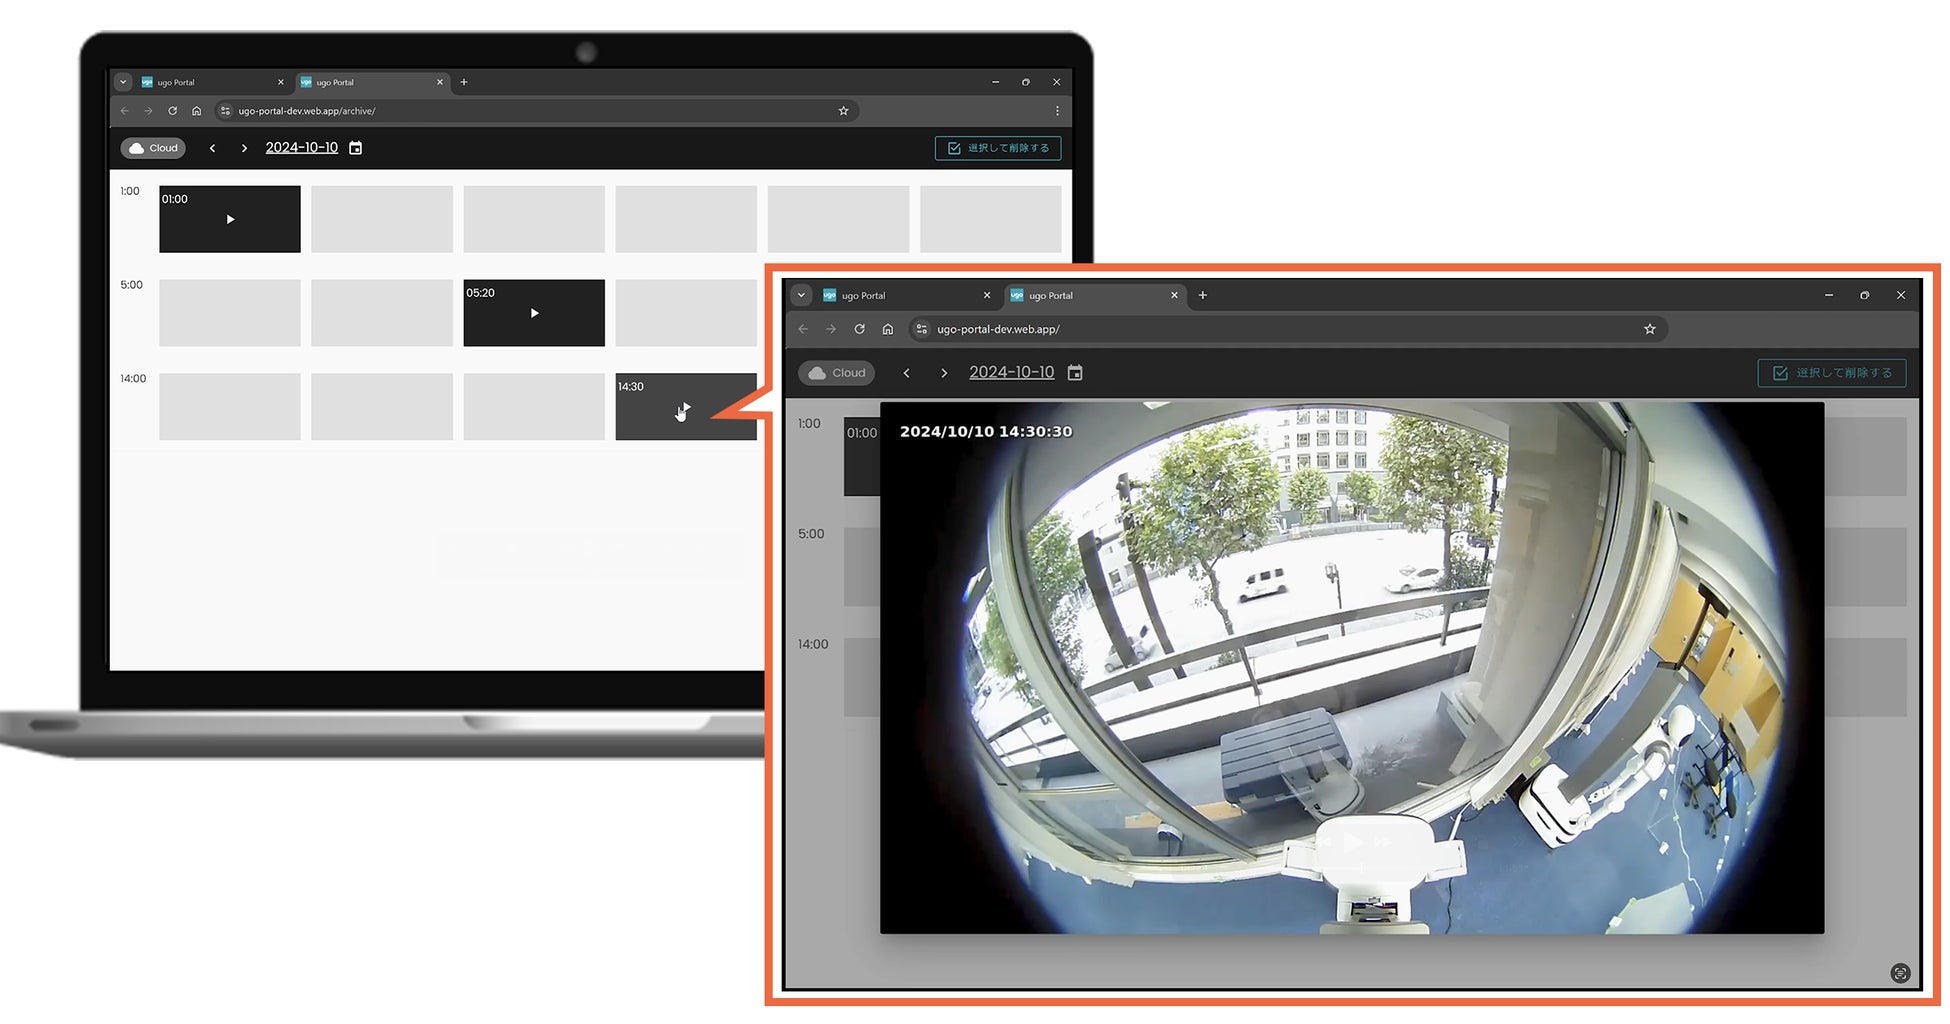Play the 01:00 recording thumbnail on laptop
1950x1024 pixels.
point(230,219)
